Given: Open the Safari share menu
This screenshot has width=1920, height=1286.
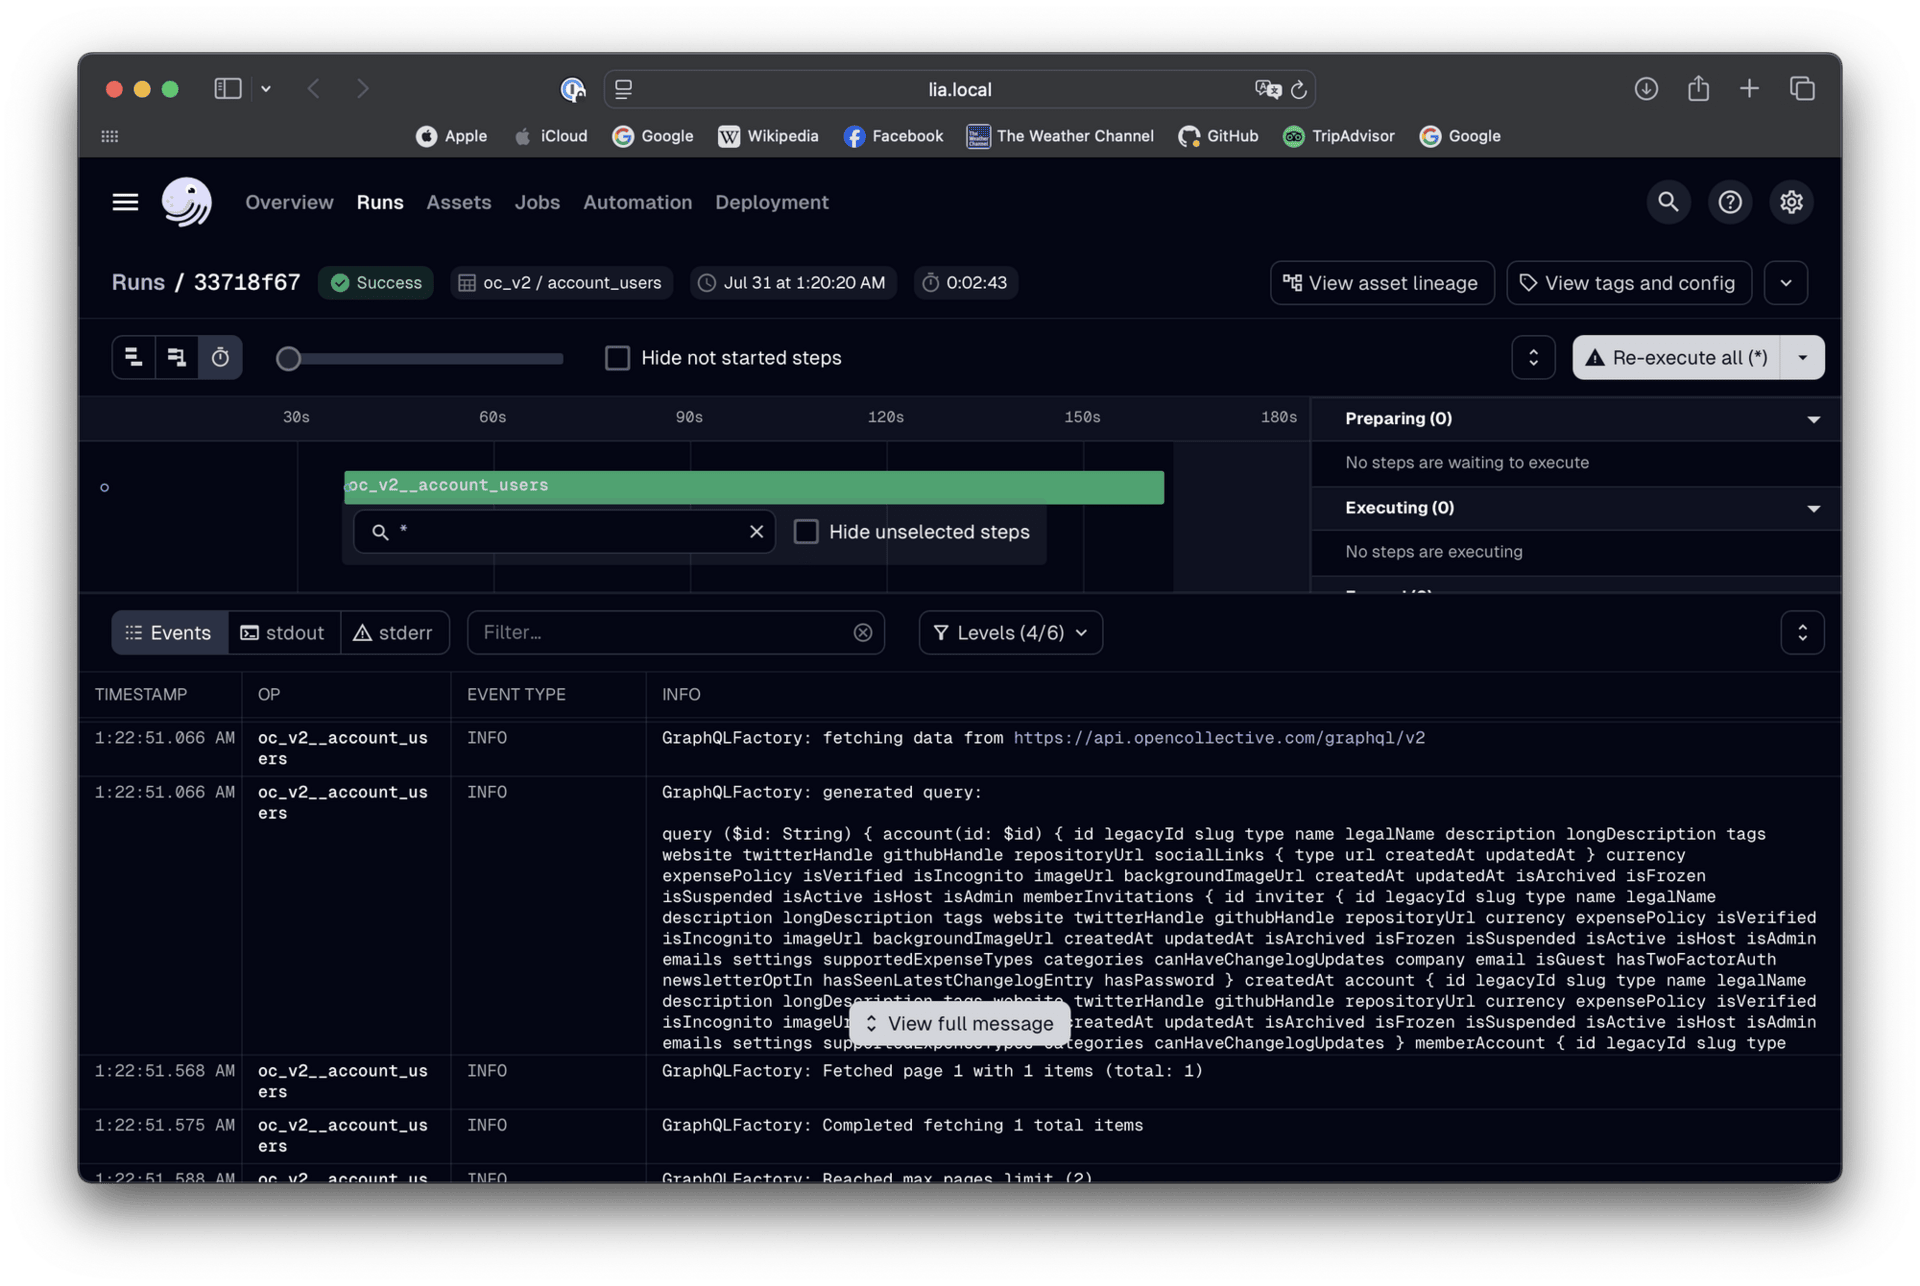Looking at the screenshot, I should pos(1698,89).
